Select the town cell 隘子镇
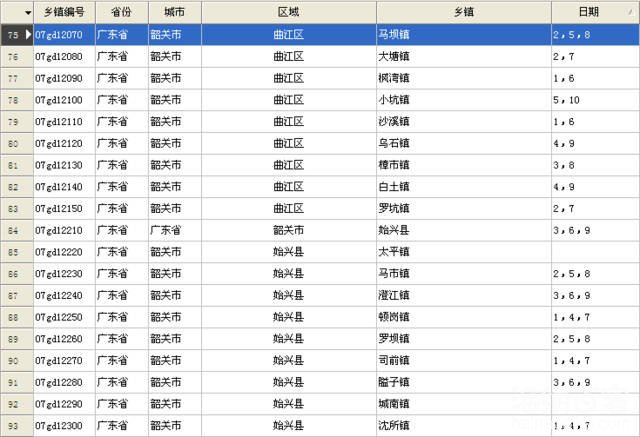 click(x=464, y=383)
